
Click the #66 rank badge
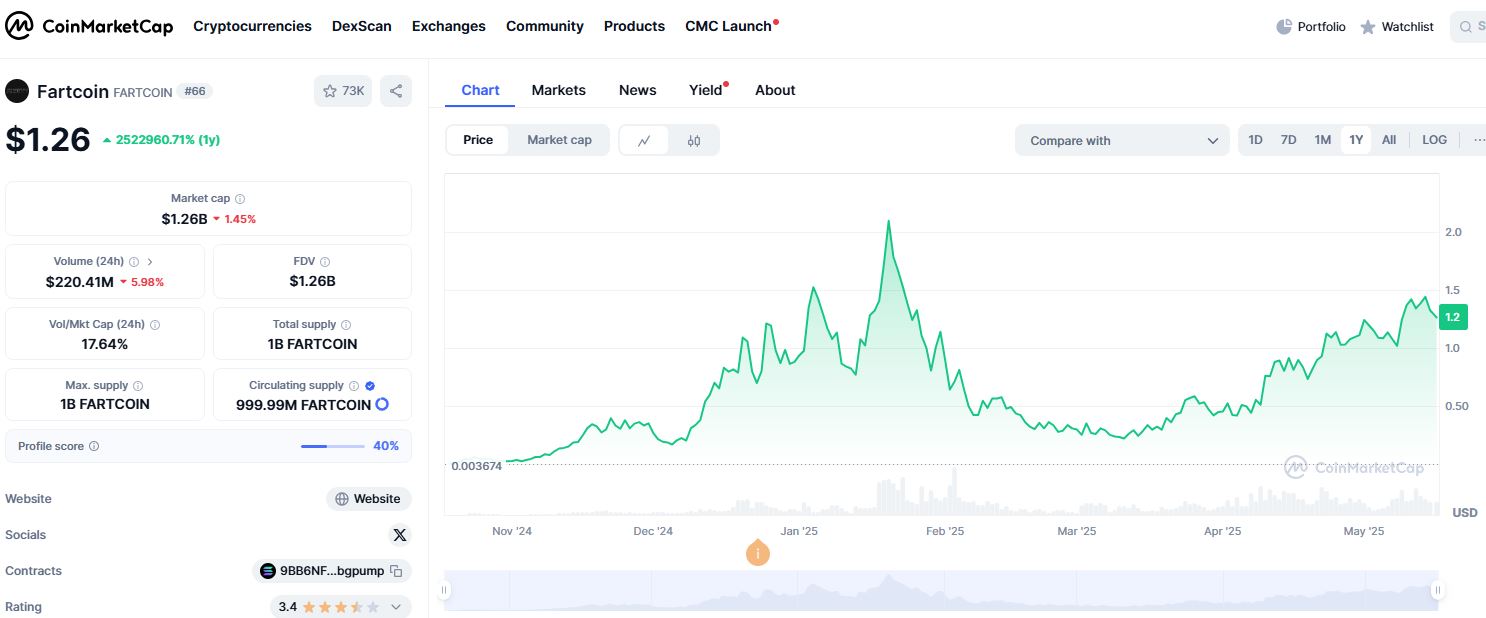coord(195,91)
